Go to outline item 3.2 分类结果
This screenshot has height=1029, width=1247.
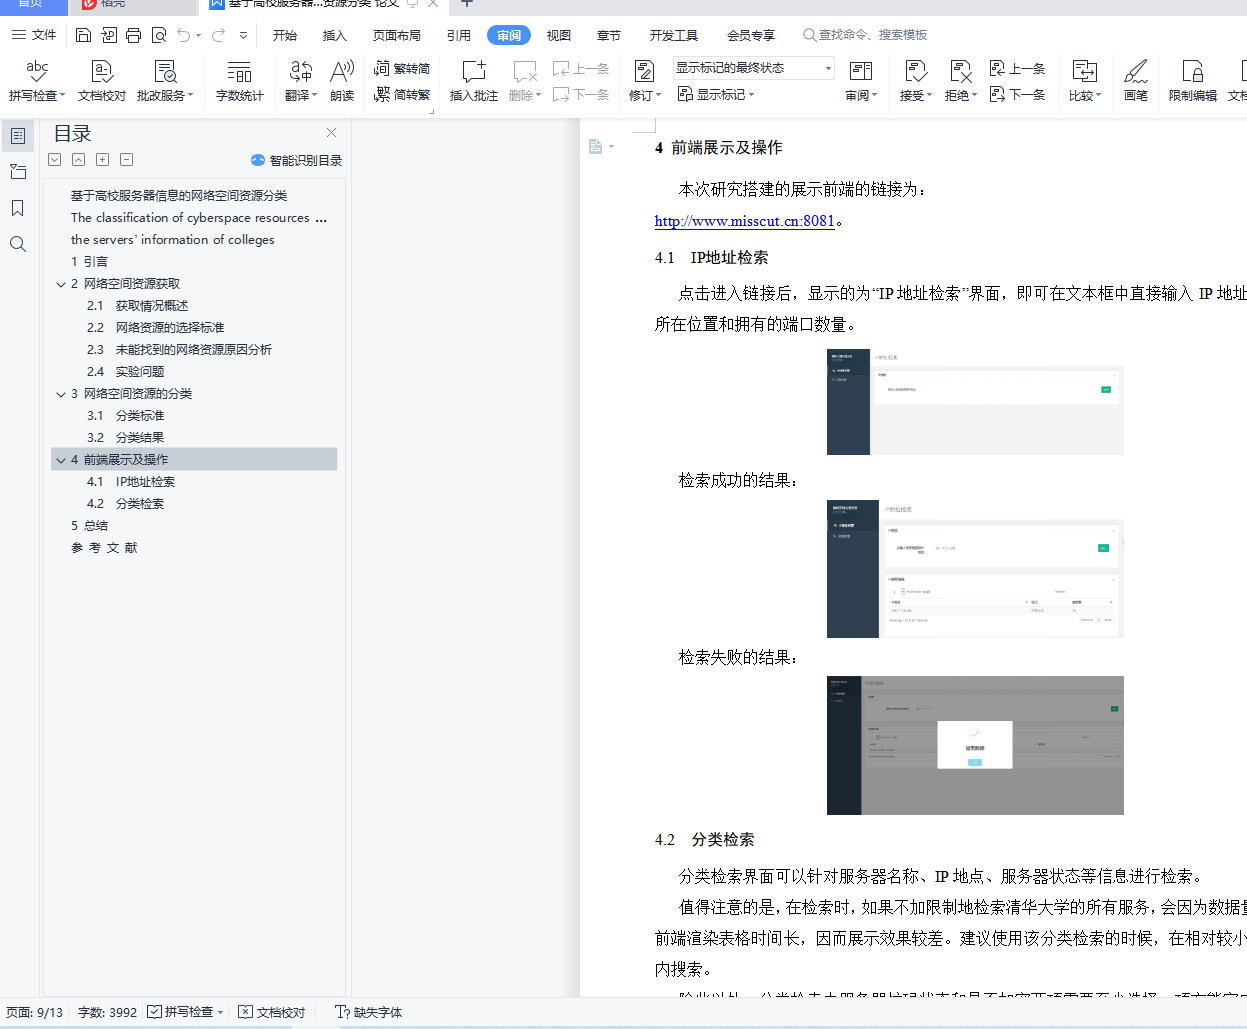(125, 438)
